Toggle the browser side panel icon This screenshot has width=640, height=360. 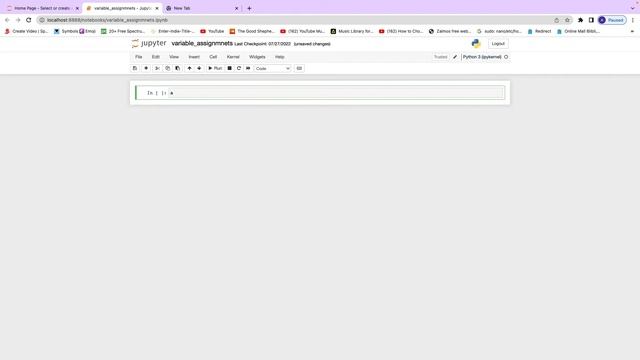(591, 20)
